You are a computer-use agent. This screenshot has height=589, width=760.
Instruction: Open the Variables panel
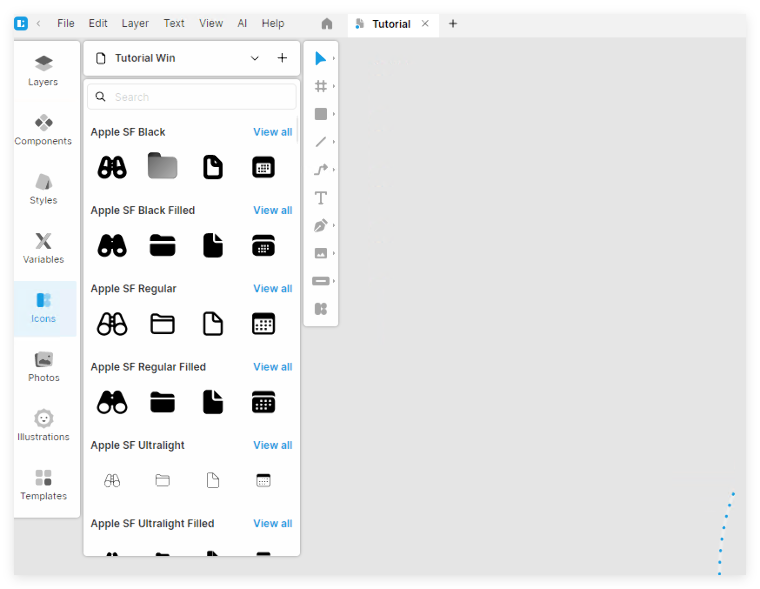(x=43, y=248)
